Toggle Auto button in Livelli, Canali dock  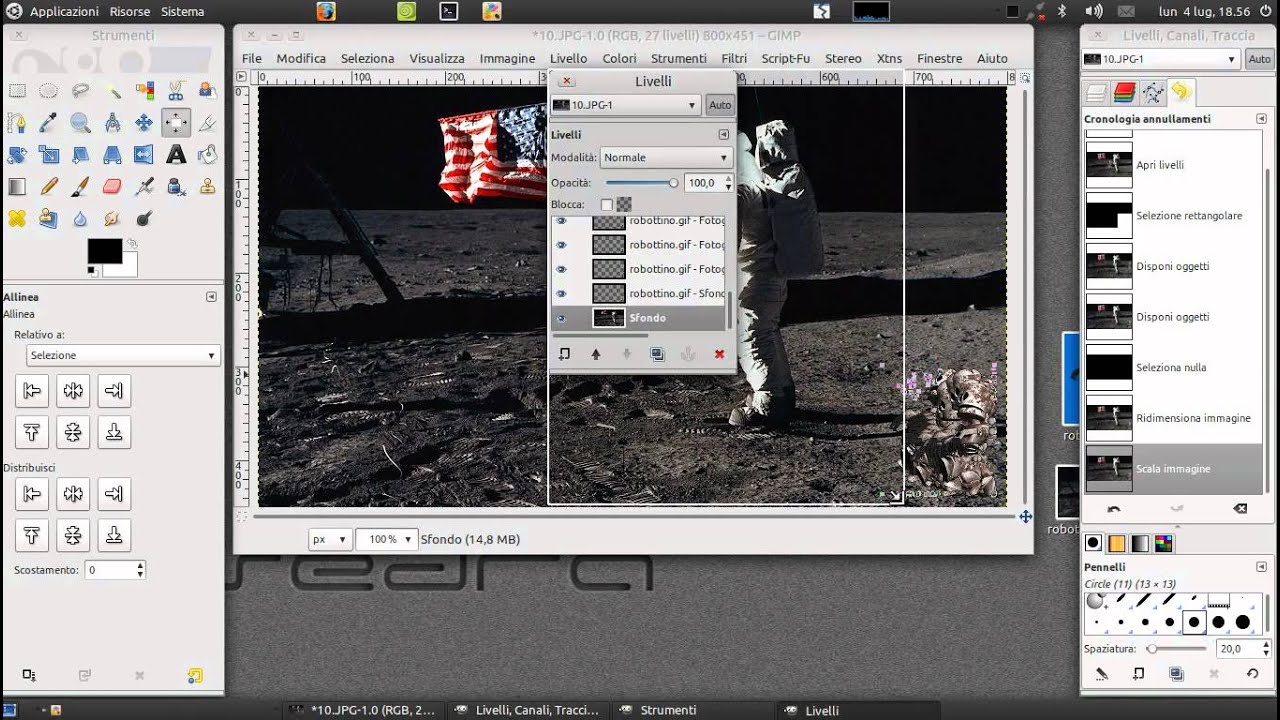coord(1260,59)
